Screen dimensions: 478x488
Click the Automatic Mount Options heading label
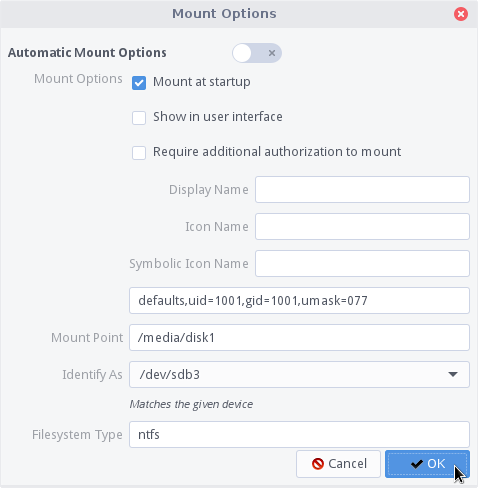[x=87, y=53]
